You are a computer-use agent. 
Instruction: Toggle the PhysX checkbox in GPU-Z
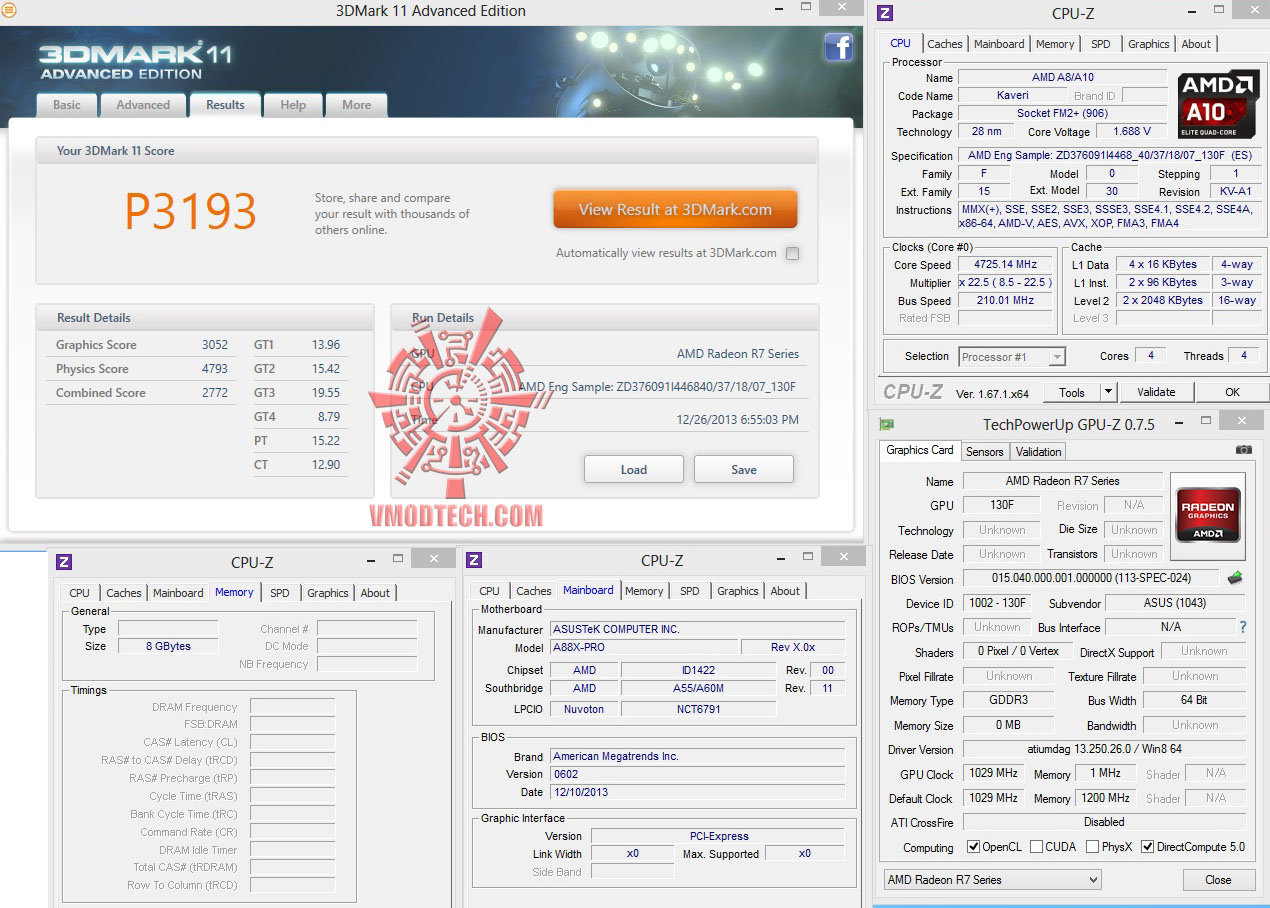click(1092, 847)
